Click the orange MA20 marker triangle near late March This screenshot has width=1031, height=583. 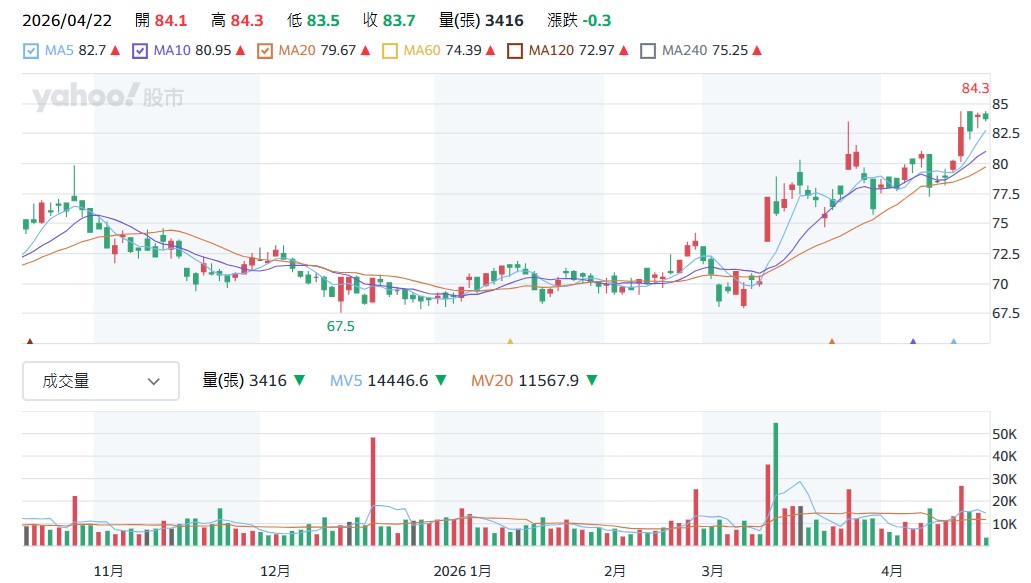point(831,343)
